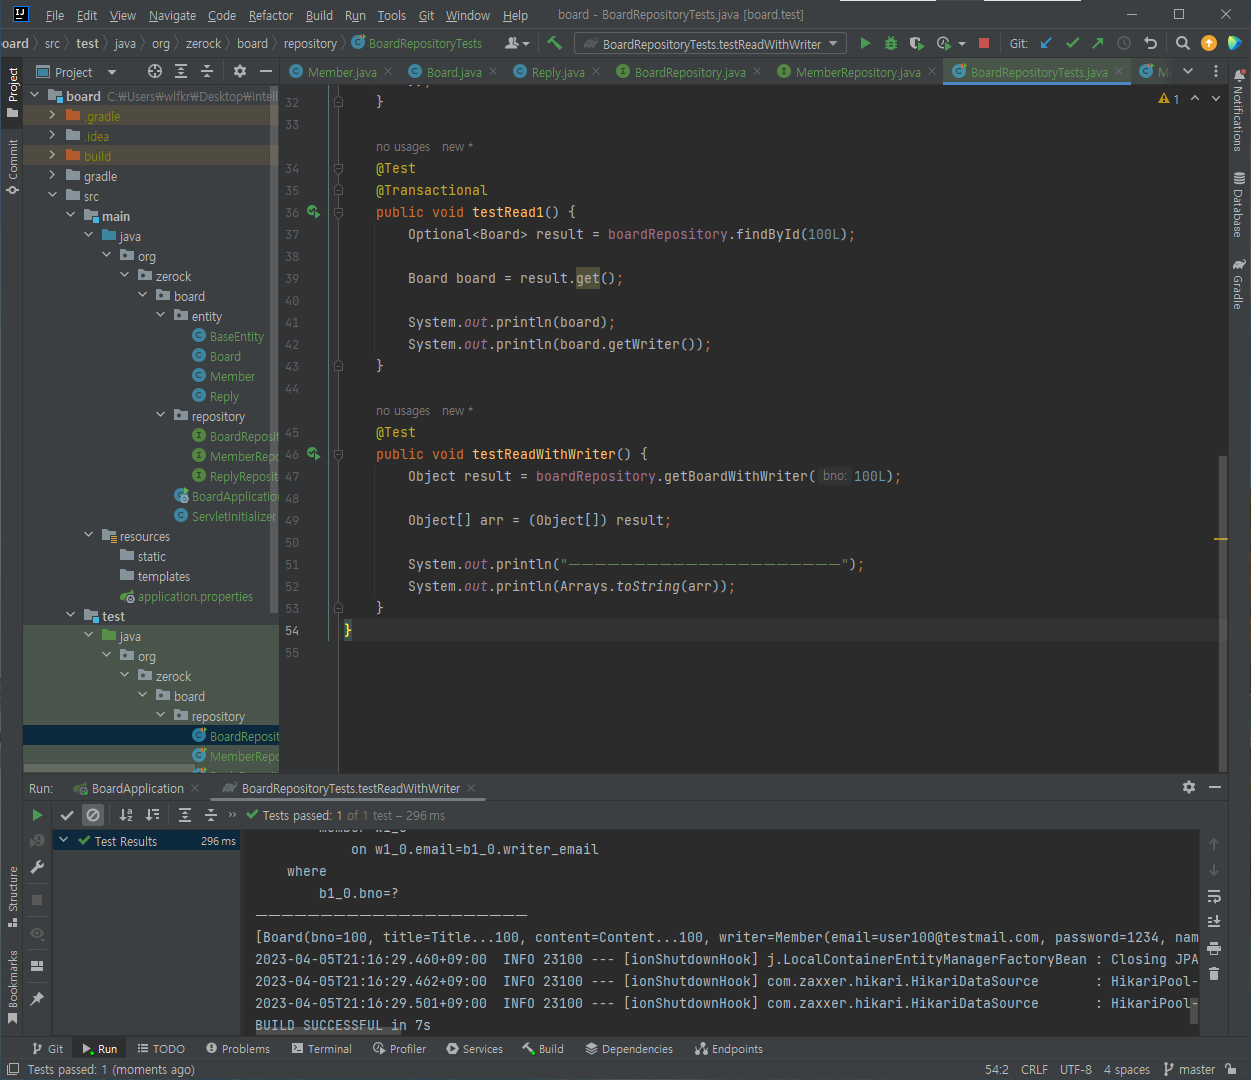
Task: Toggle show passed tests checkmark
Action: pyautogui.click(x=67, y=815)
